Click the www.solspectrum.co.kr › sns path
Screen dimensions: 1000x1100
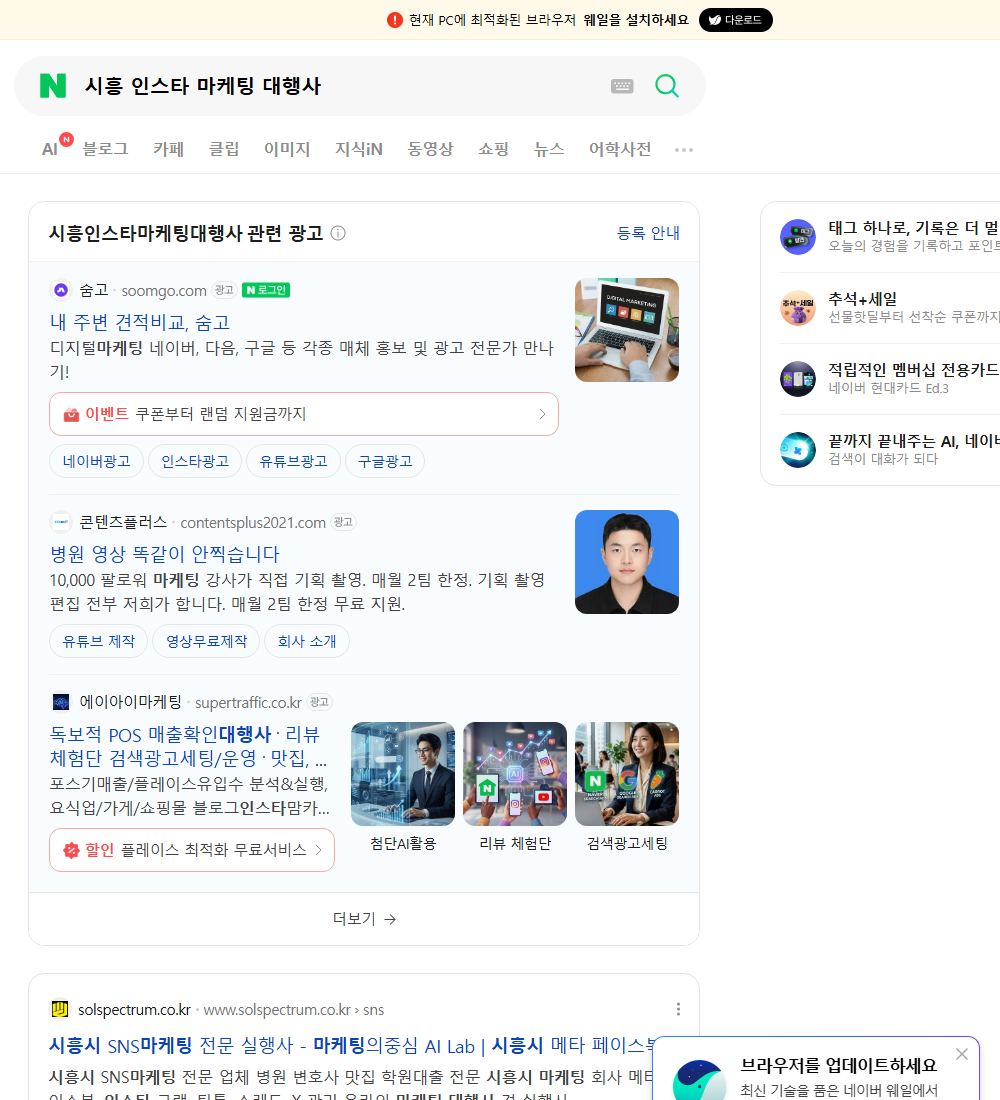(293, 1010)
